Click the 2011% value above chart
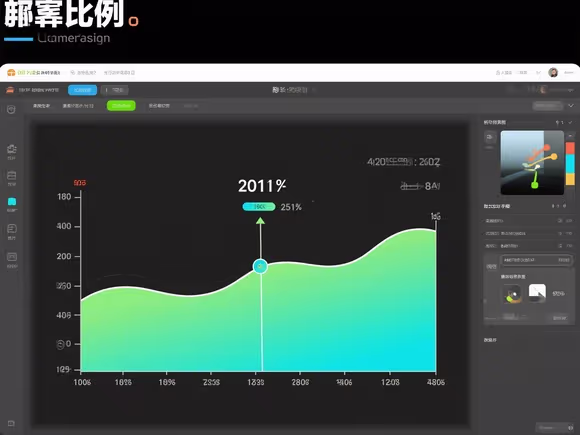Screen dimensions: 580x435 coord(262,186)
